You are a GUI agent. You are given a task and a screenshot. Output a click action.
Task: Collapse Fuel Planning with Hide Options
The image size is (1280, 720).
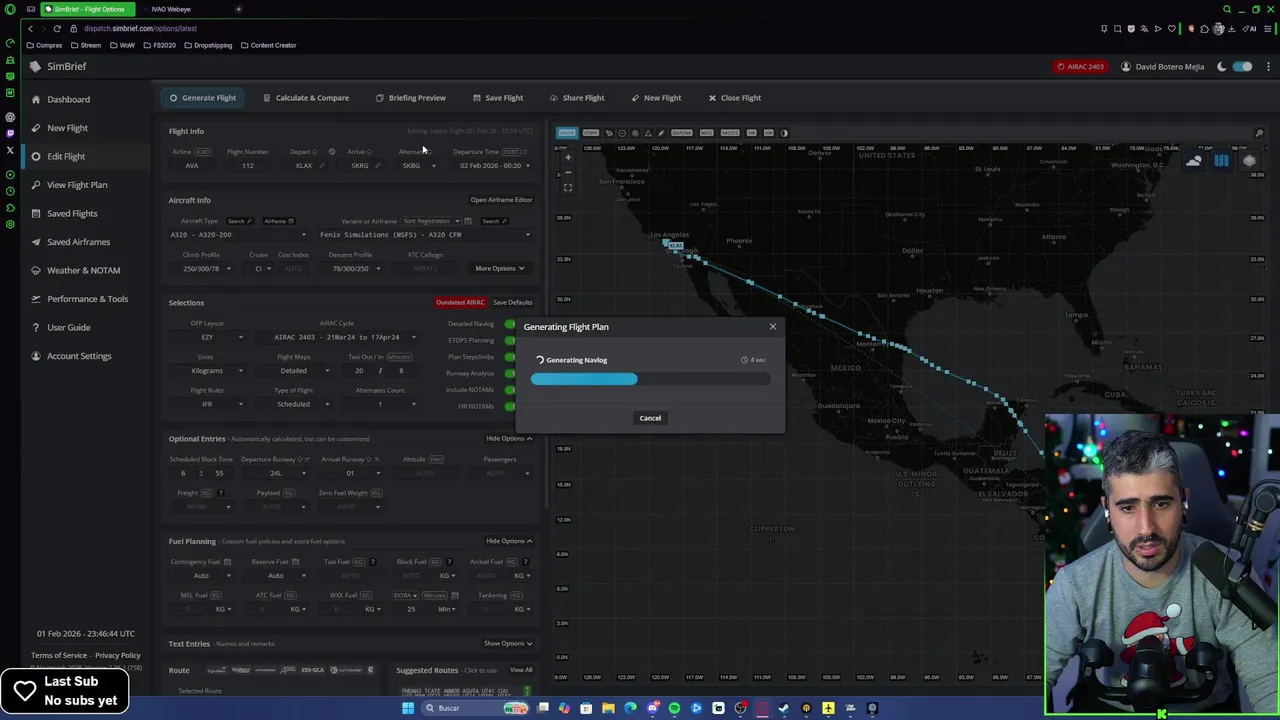click(x=508, y=541)
